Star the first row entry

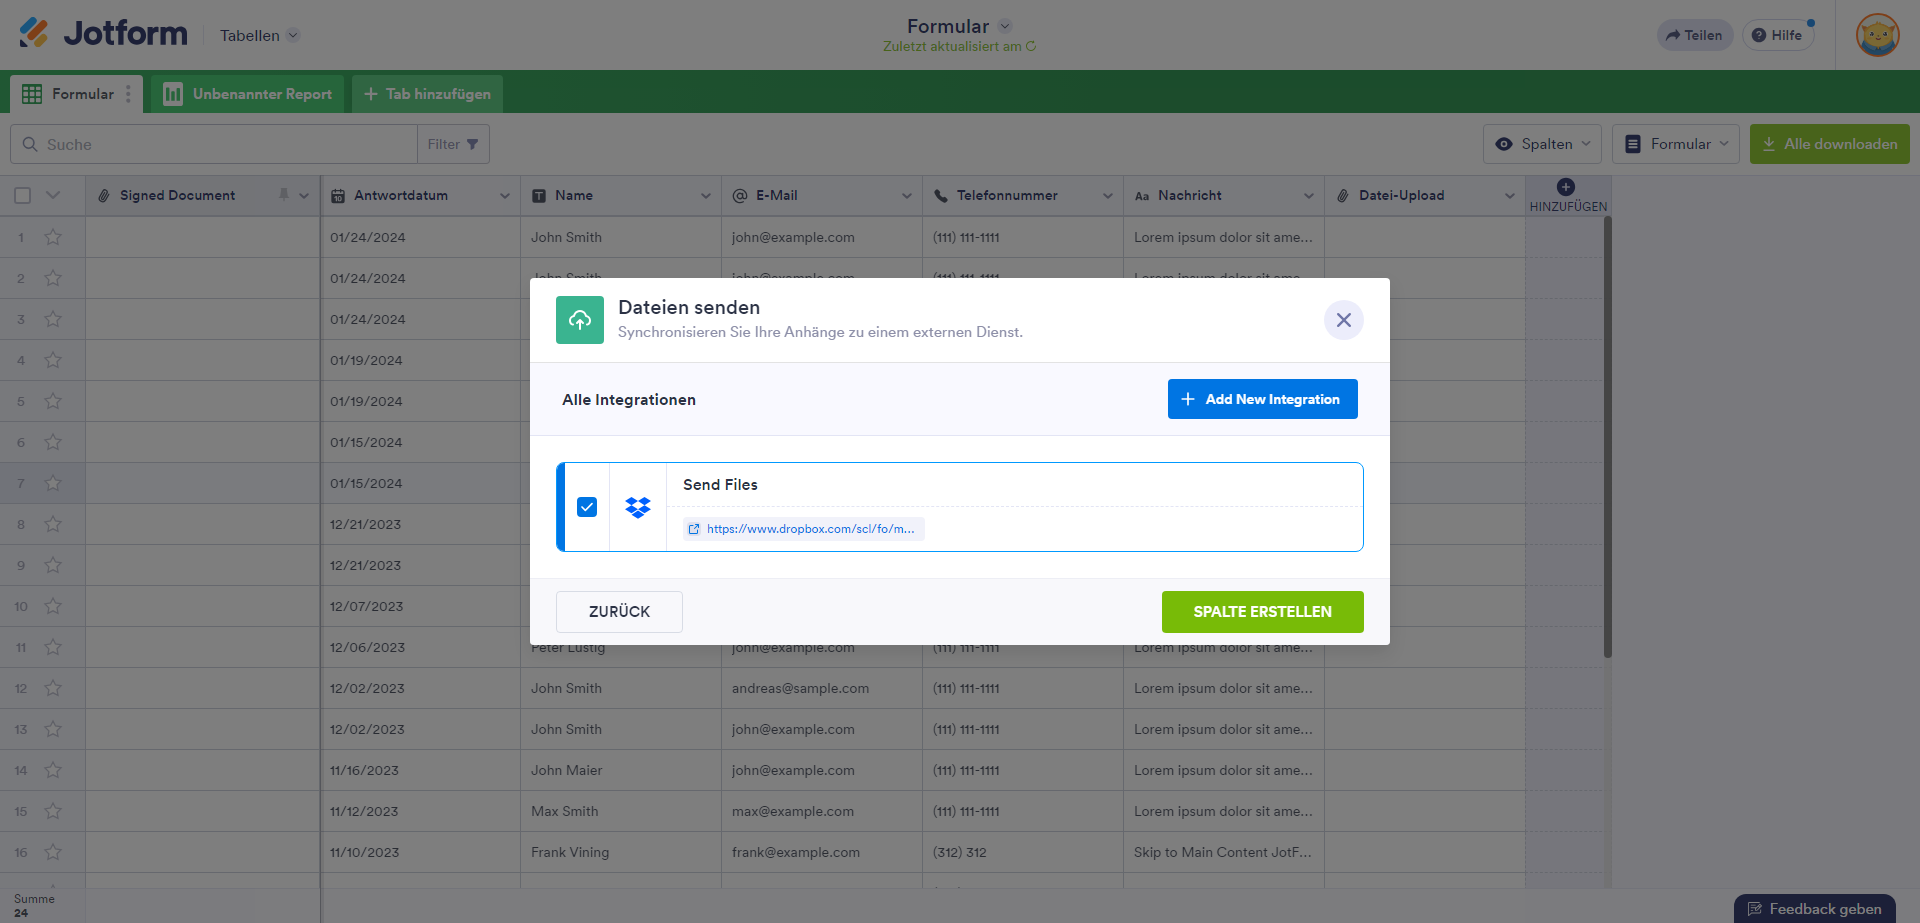coord(53,237)
